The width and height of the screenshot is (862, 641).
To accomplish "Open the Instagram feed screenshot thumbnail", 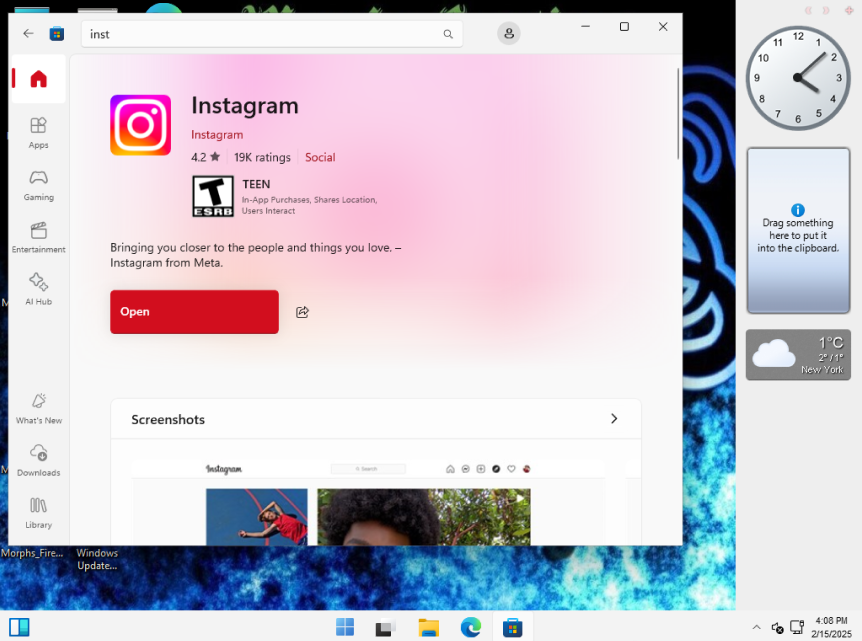I will coord(368,502).
